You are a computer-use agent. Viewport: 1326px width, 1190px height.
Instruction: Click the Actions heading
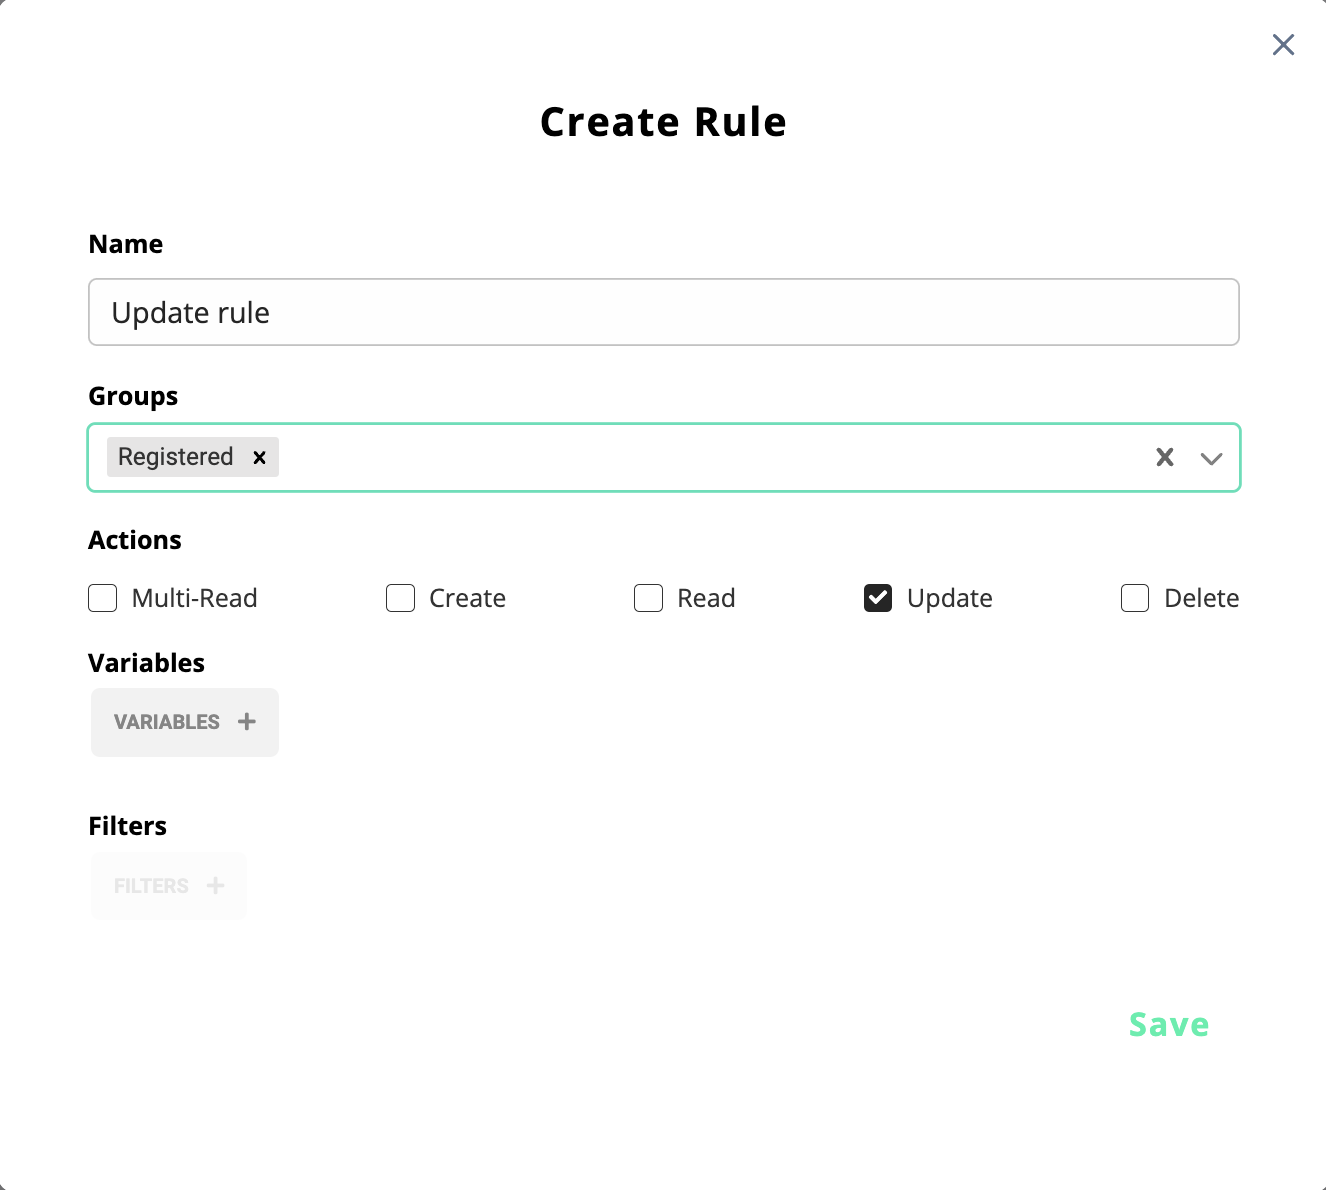click(135, 540)
